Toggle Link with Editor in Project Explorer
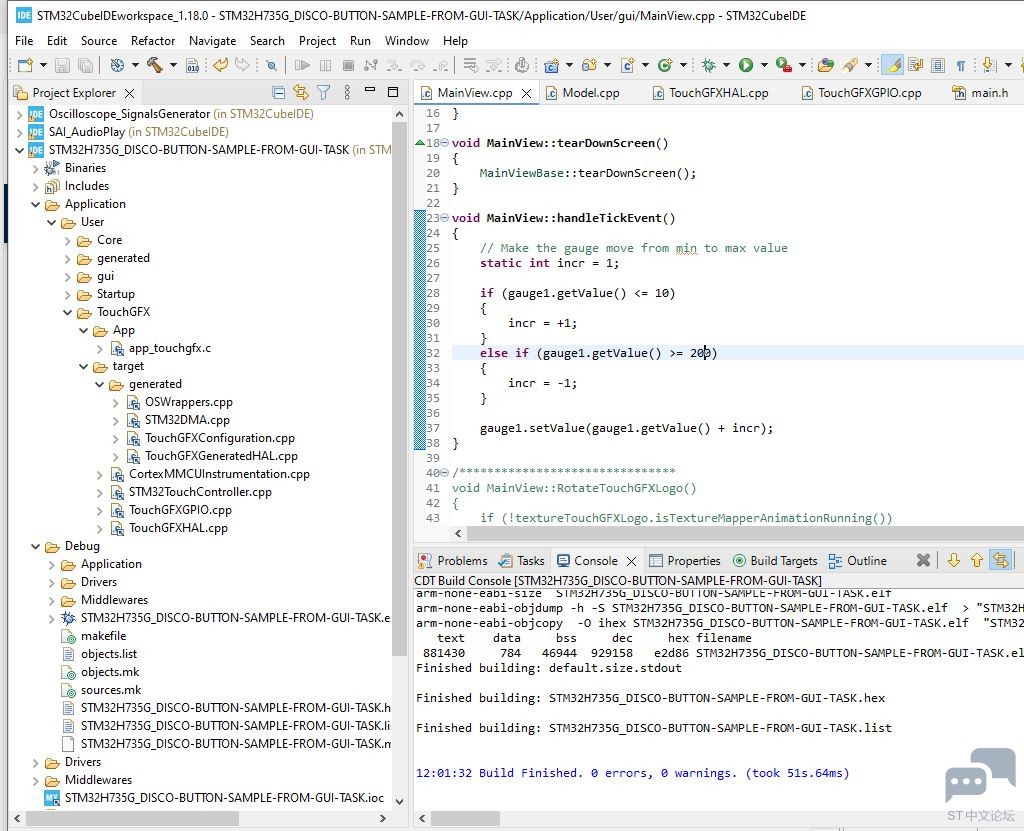Screen dimensions: 1024x831 300,92
